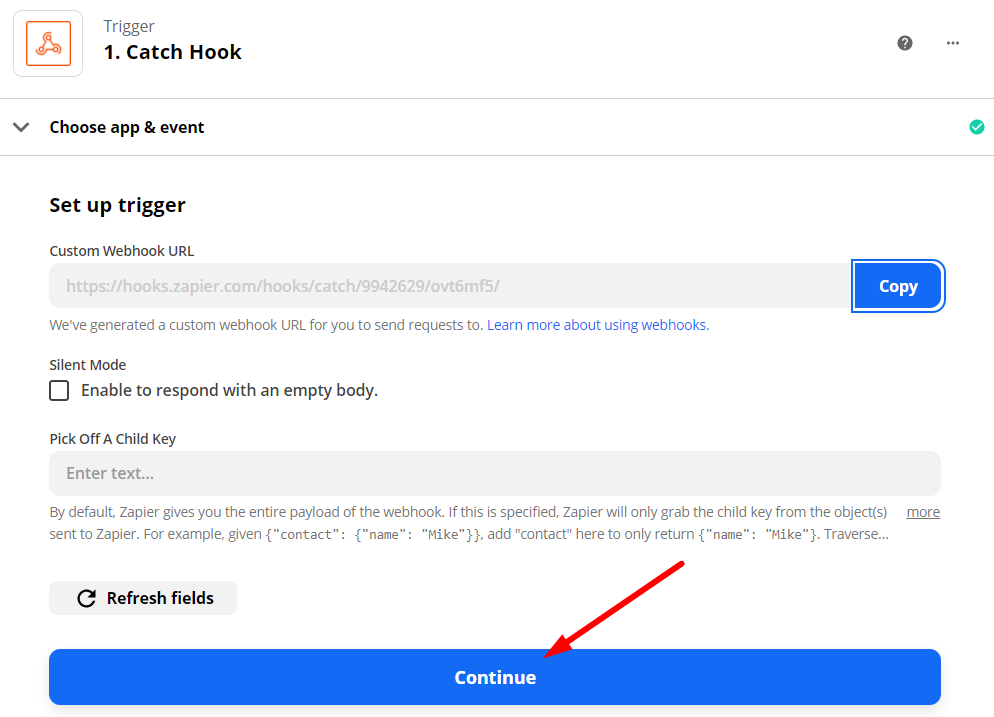Select the '1. Catch Hook' step title
The width and height of the screenshot is (994, 717).
pos(173,52)
